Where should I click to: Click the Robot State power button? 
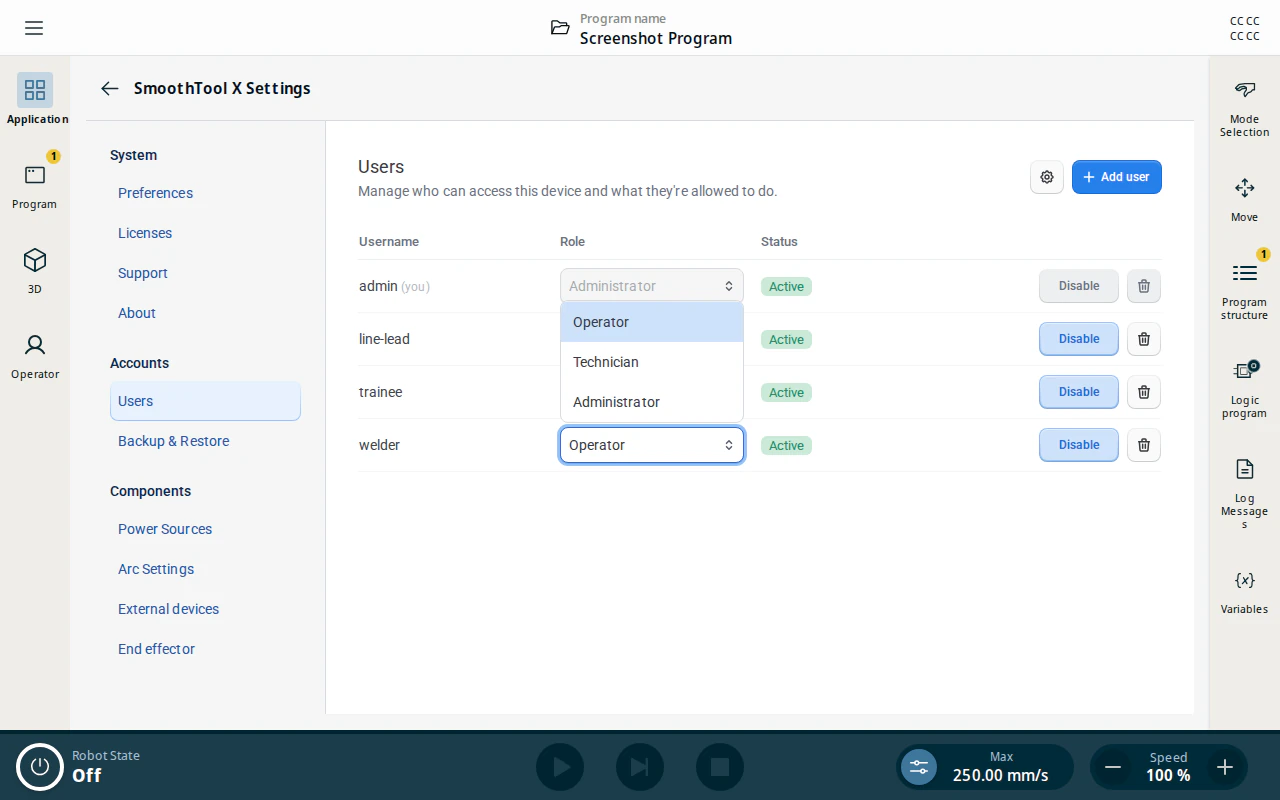pyautogui.click(x=40, y=767)
